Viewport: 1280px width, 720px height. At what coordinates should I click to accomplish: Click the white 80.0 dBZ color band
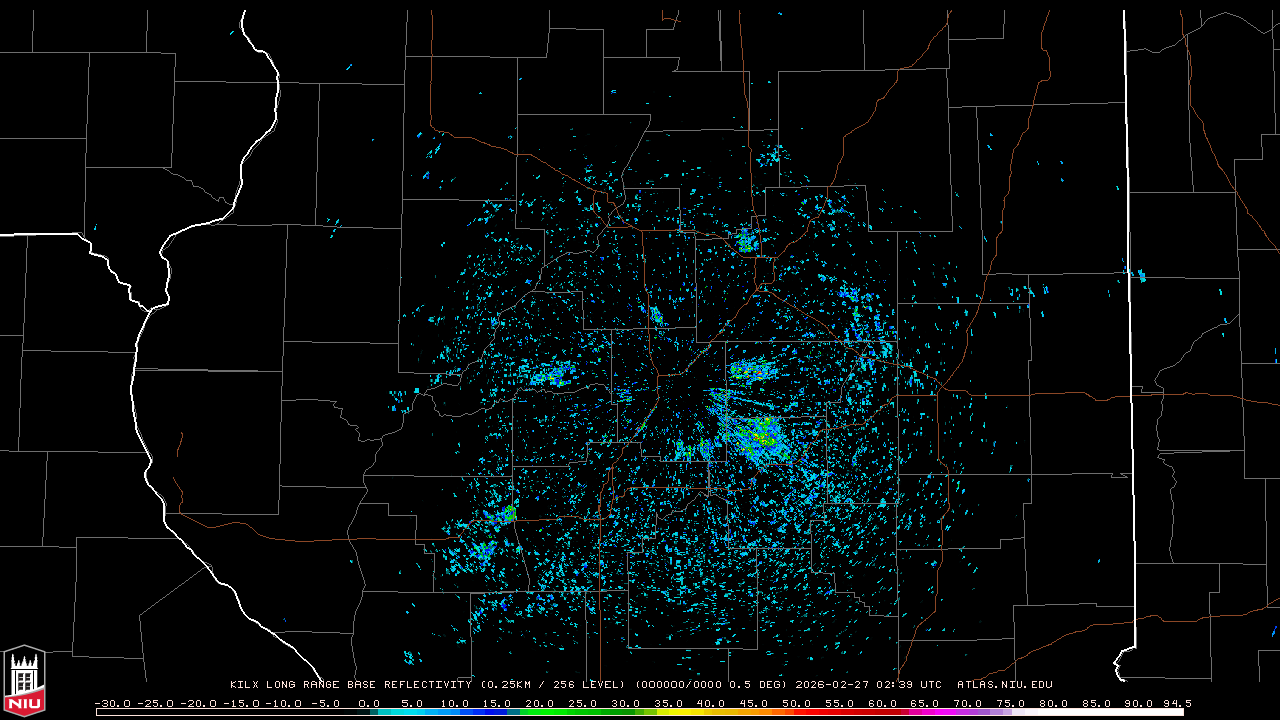click(x=1060, y=712)
